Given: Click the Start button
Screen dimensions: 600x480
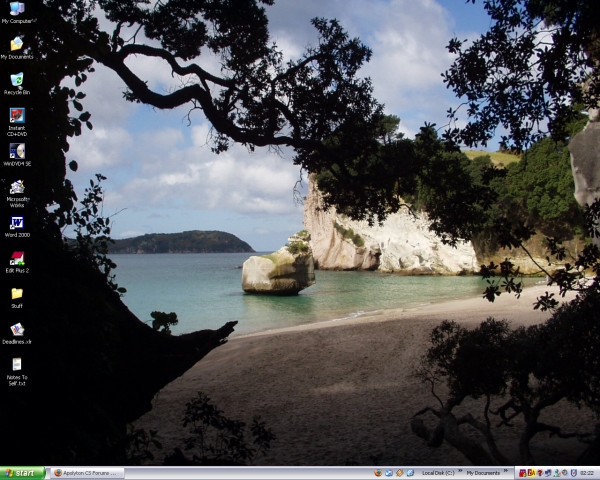Looking at the screenshot, I should 22,473.
